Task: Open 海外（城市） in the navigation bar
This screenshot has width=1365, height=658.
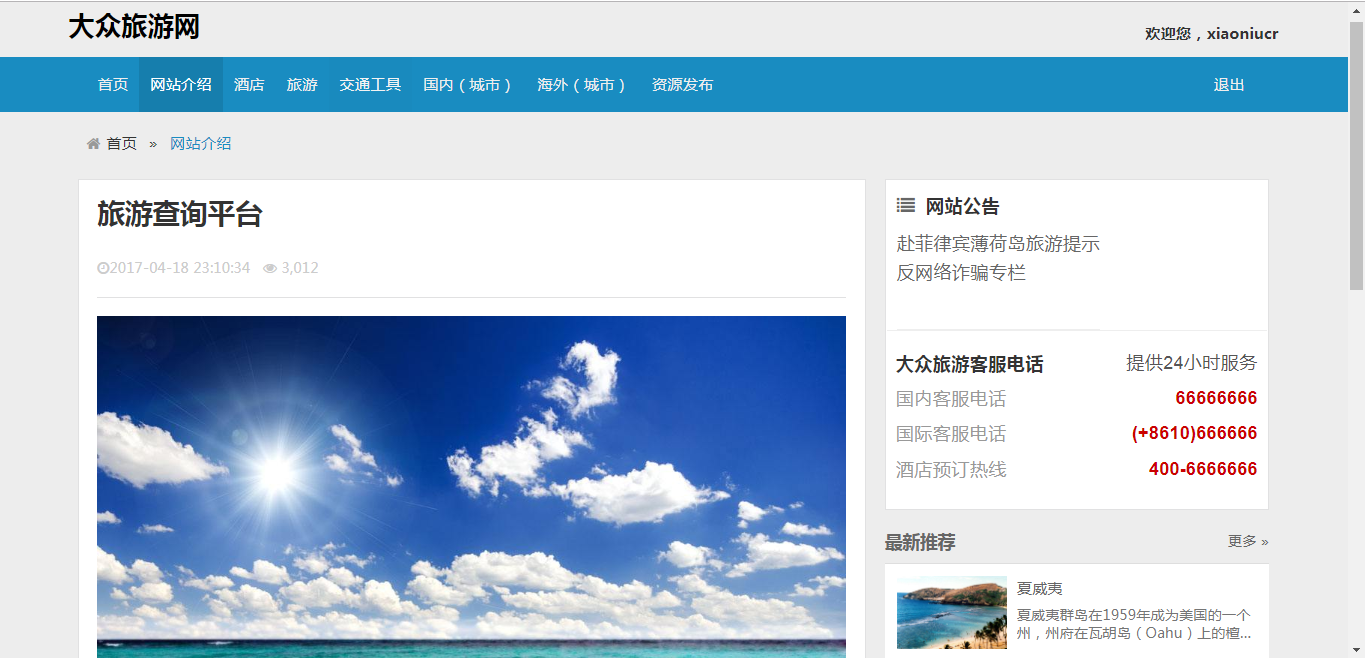Action: point(583,85)
